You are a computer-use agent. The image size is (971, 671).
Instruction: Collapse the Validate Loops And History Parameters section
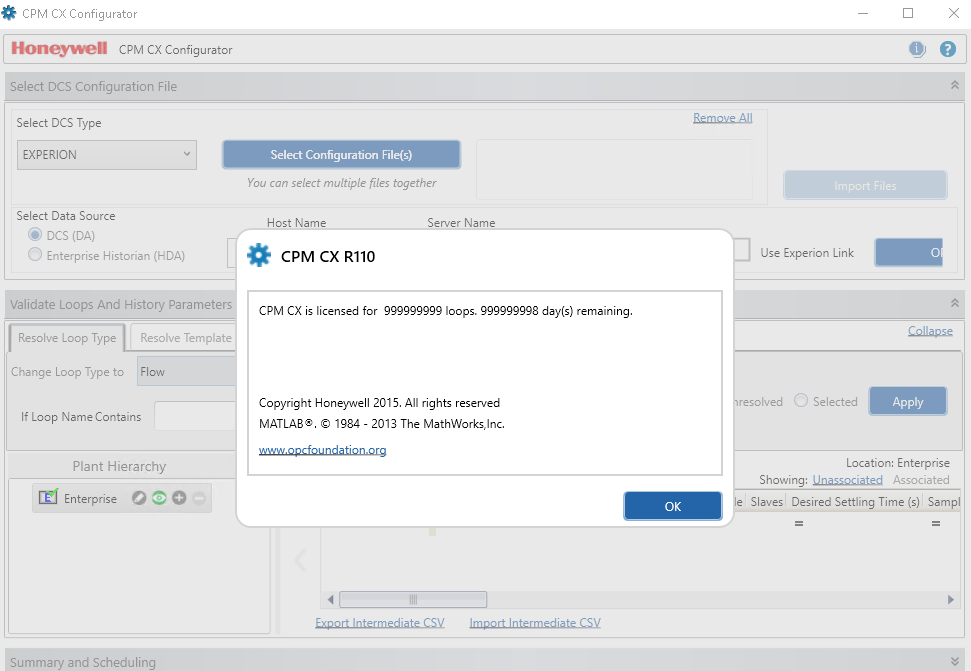955,303
